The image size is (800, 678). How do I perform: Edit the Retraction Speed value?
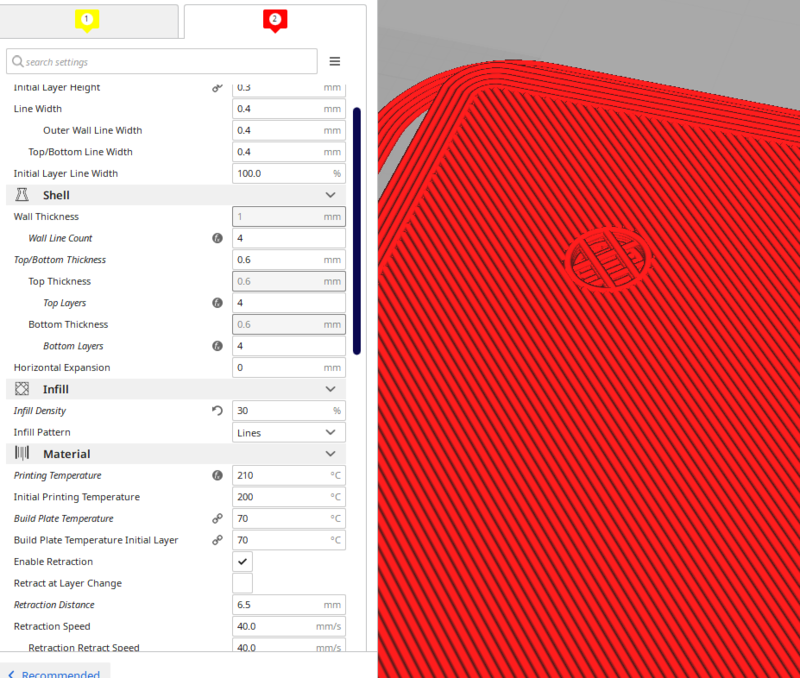[x=289, y=626]
